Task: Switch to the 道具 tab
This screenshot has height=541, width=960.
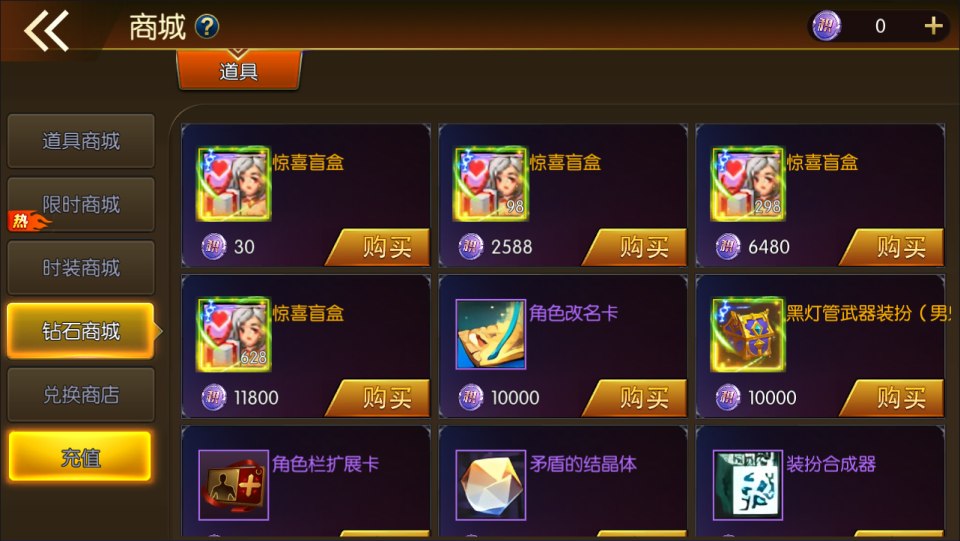Action: click(x=239, y=70)
